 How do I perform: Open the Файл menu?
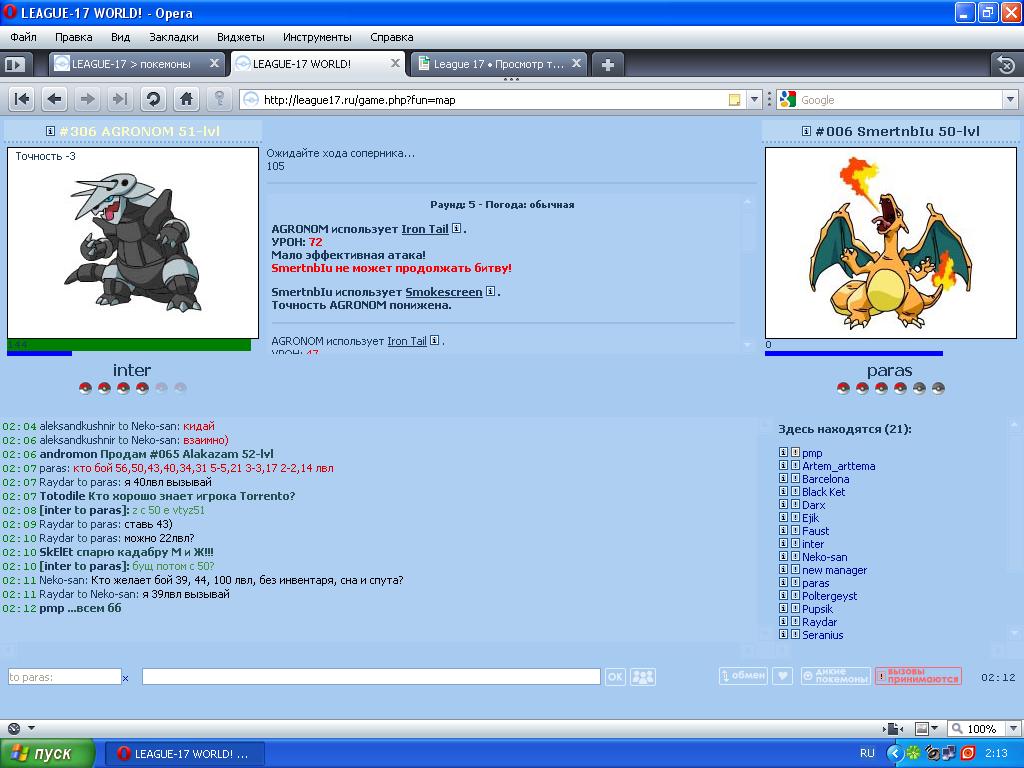[24, 37]
